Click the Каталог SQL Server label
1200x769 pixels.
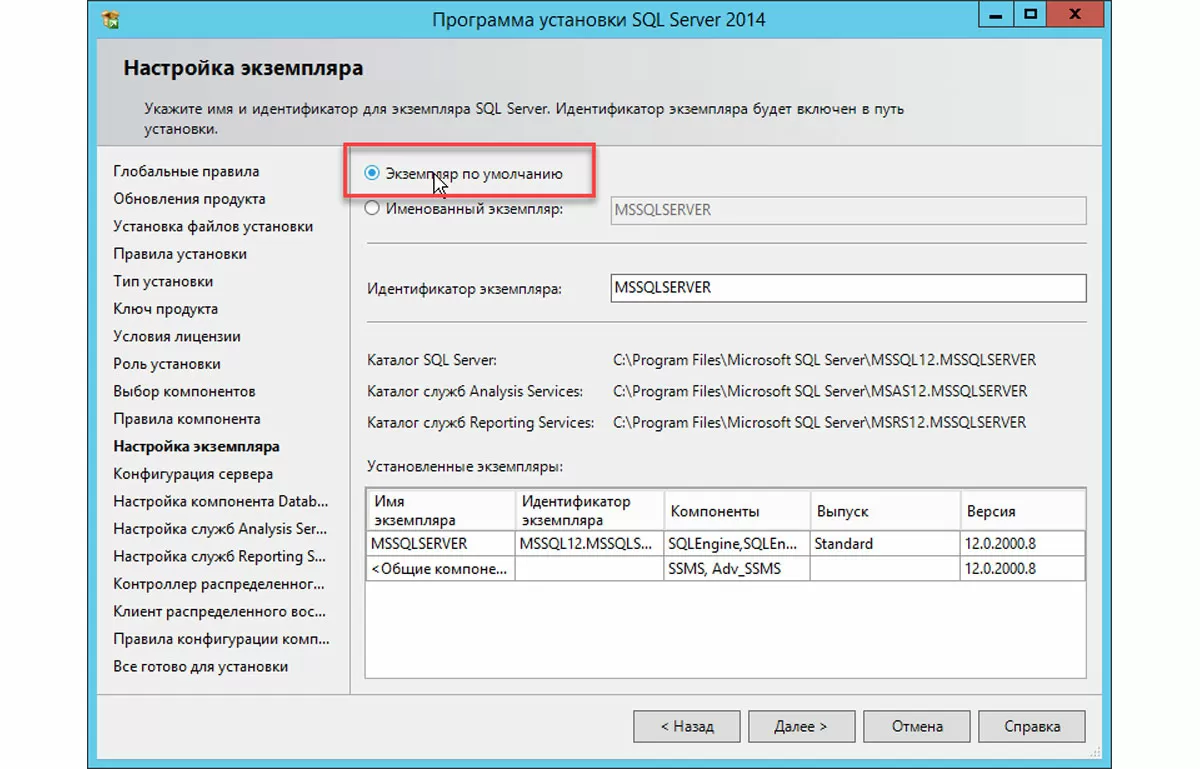click(x=432, y=360)
